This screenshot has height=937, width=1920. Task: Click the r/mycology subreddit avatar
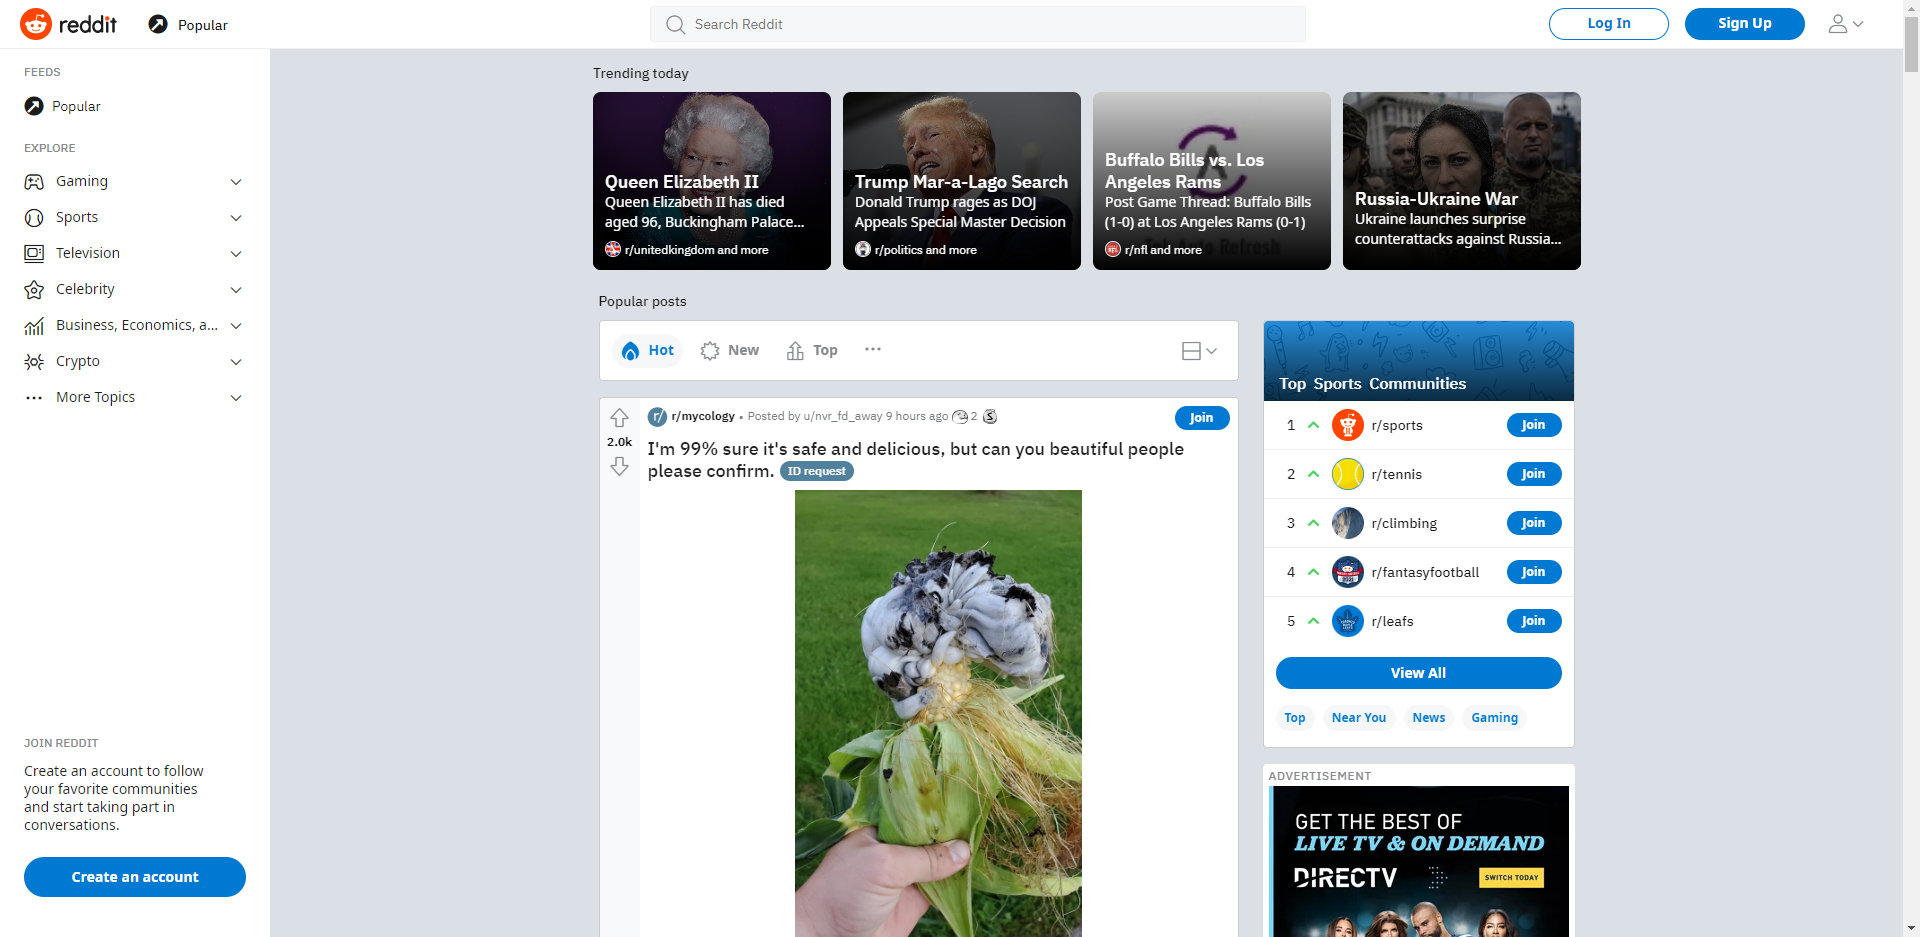[x=657, y=417]
